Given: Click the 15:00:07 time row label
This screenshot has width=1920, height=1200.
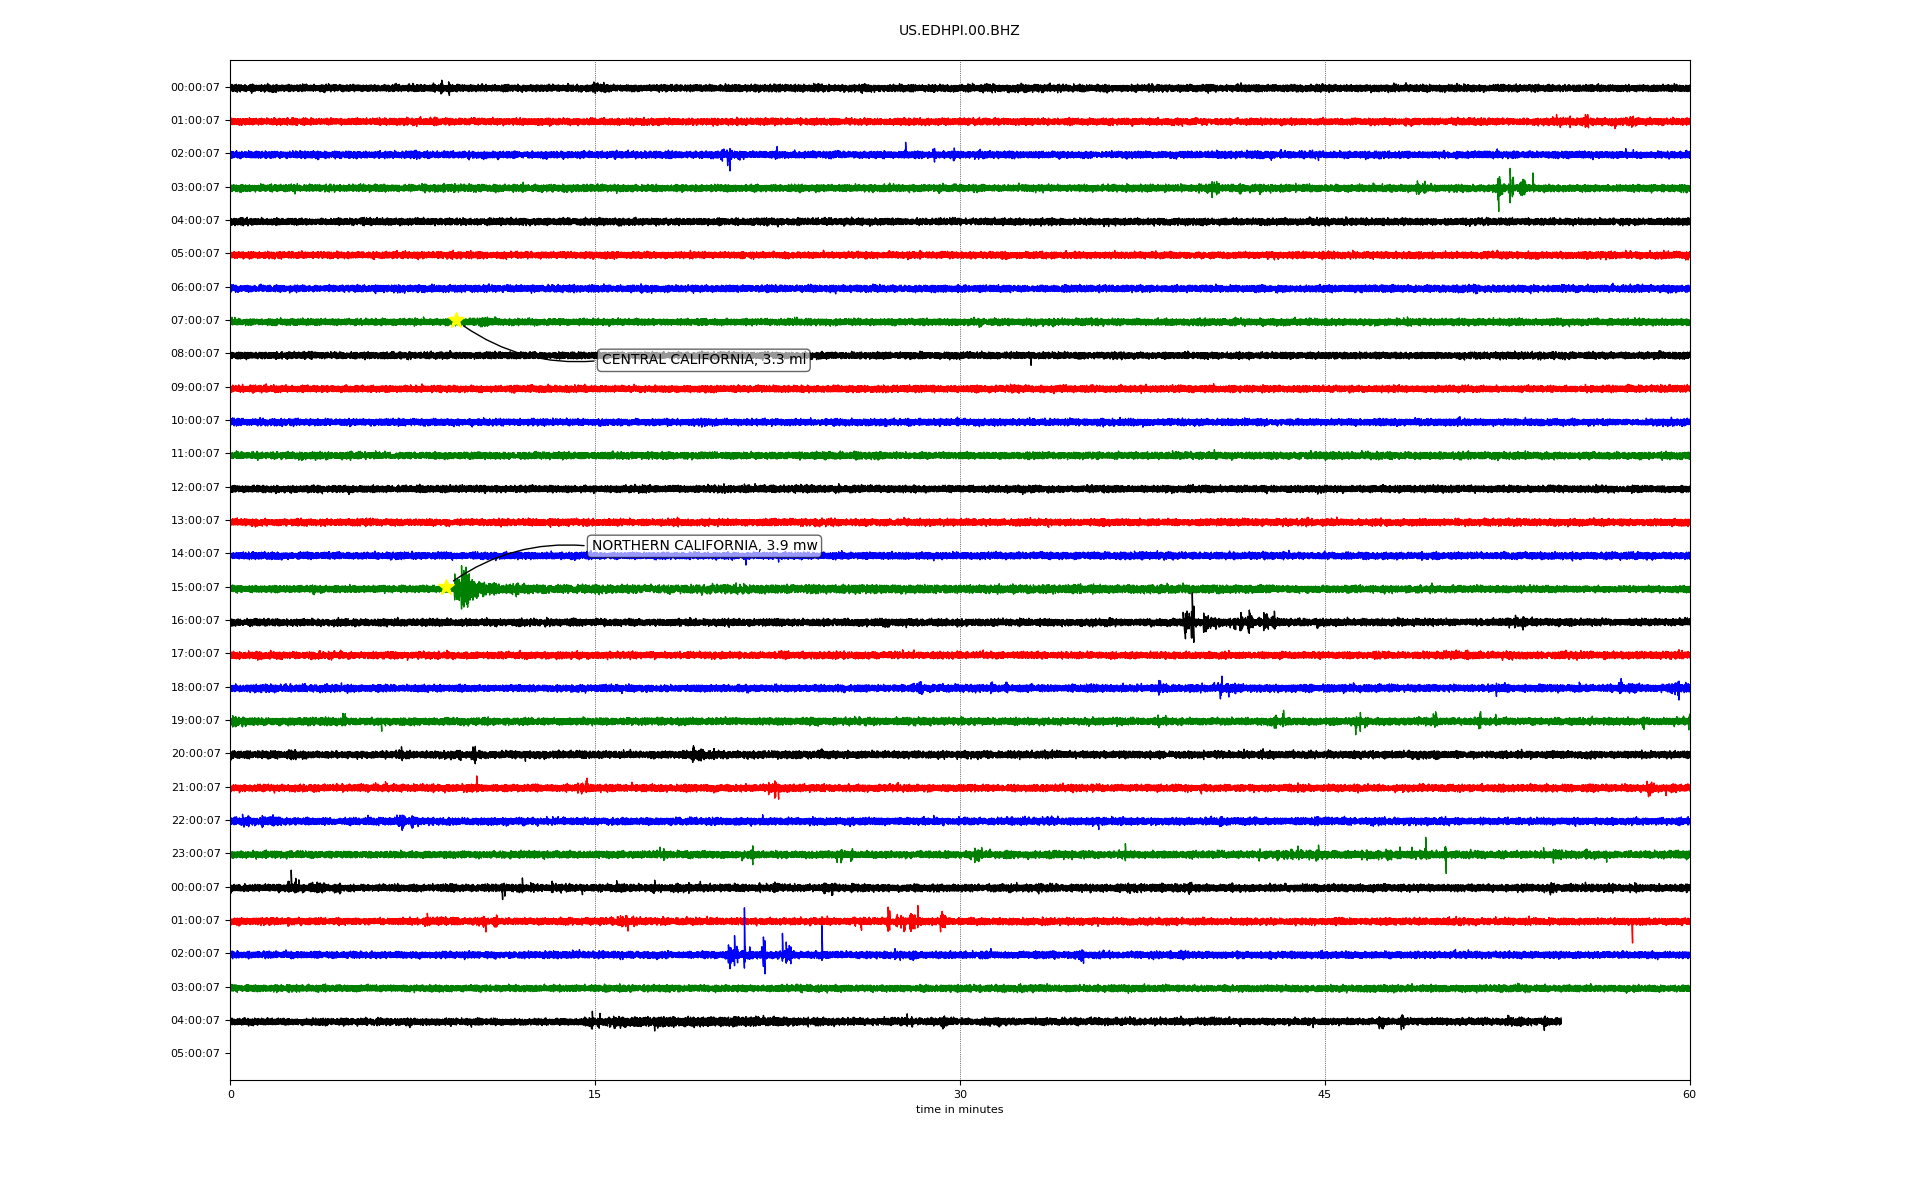Looking at the screenshot, I should (x=195, y=588).
